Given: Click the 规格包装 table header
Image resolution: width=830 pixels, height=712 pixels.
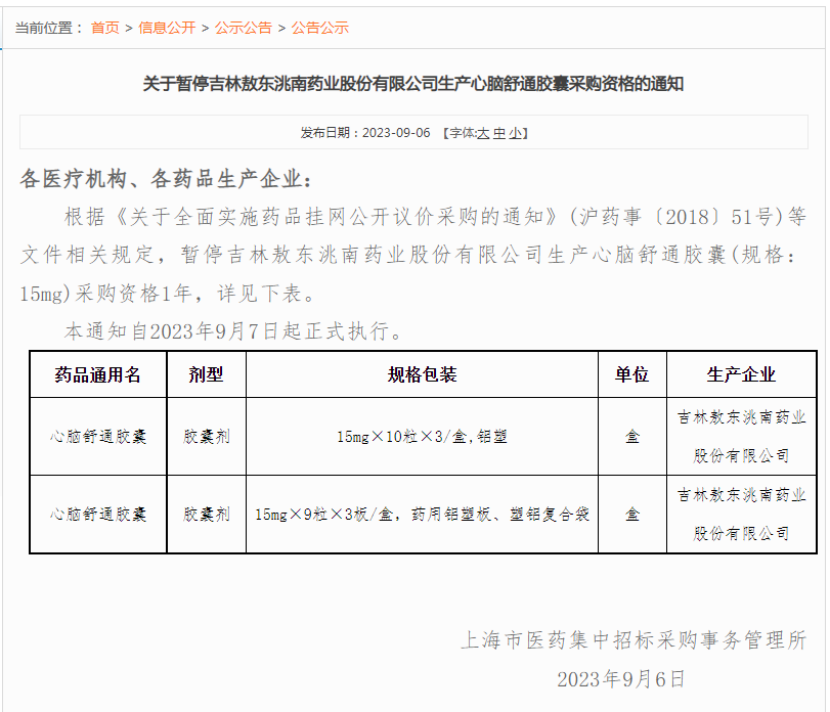Looking at the screenshot, I should (x=422, y=375).
